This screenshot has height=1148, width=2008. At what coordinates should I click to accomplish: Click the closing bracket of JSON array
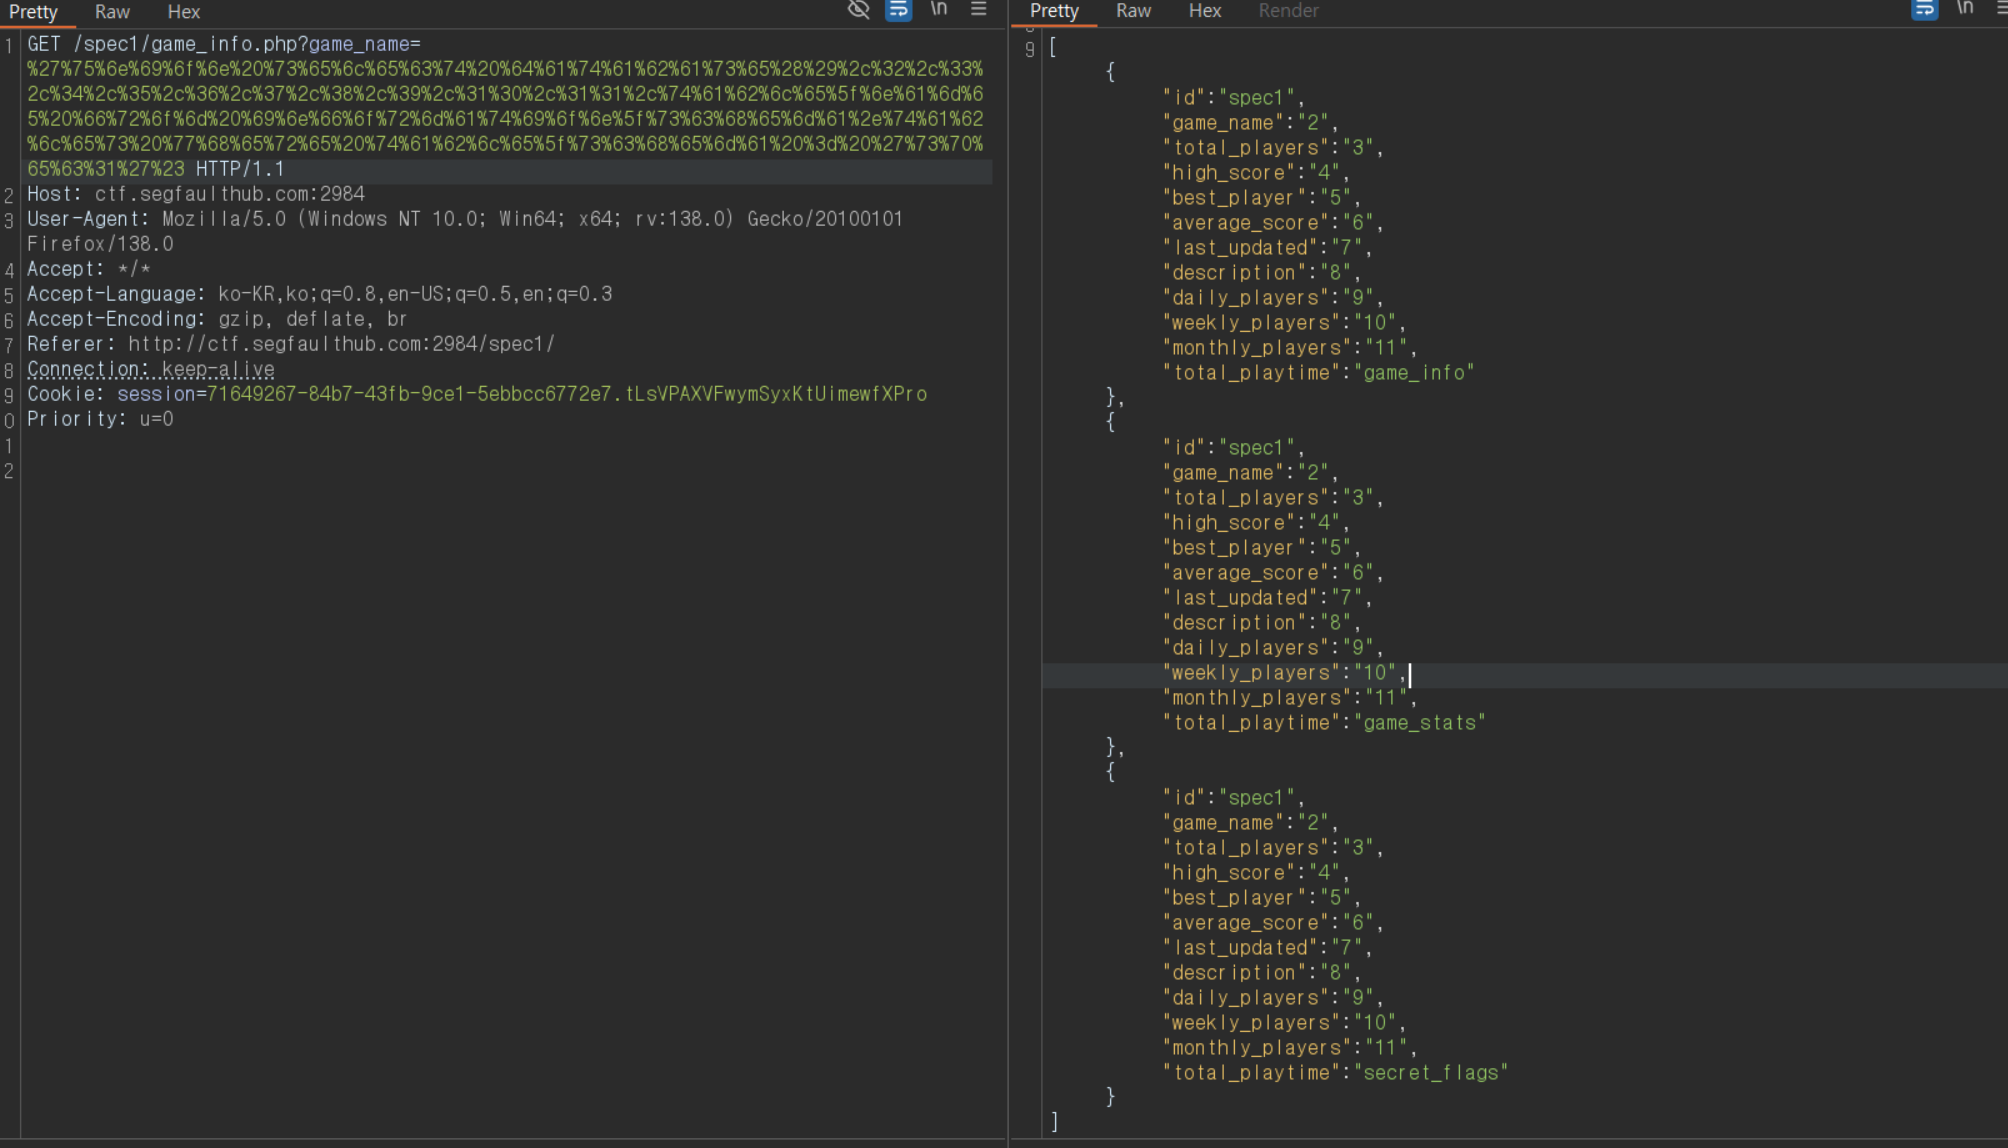click(x=1054, y=1122)
